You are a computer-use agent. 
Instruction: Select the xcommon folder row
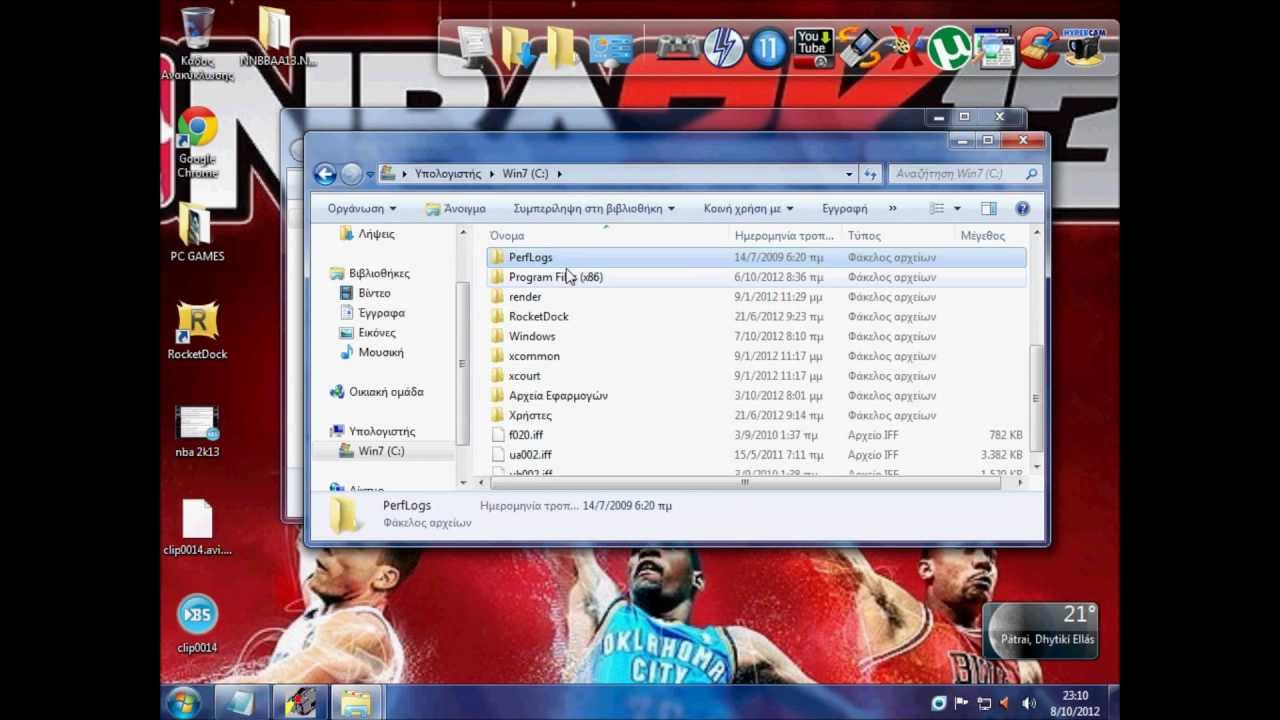pyautogui.click(x=756, y=356)
